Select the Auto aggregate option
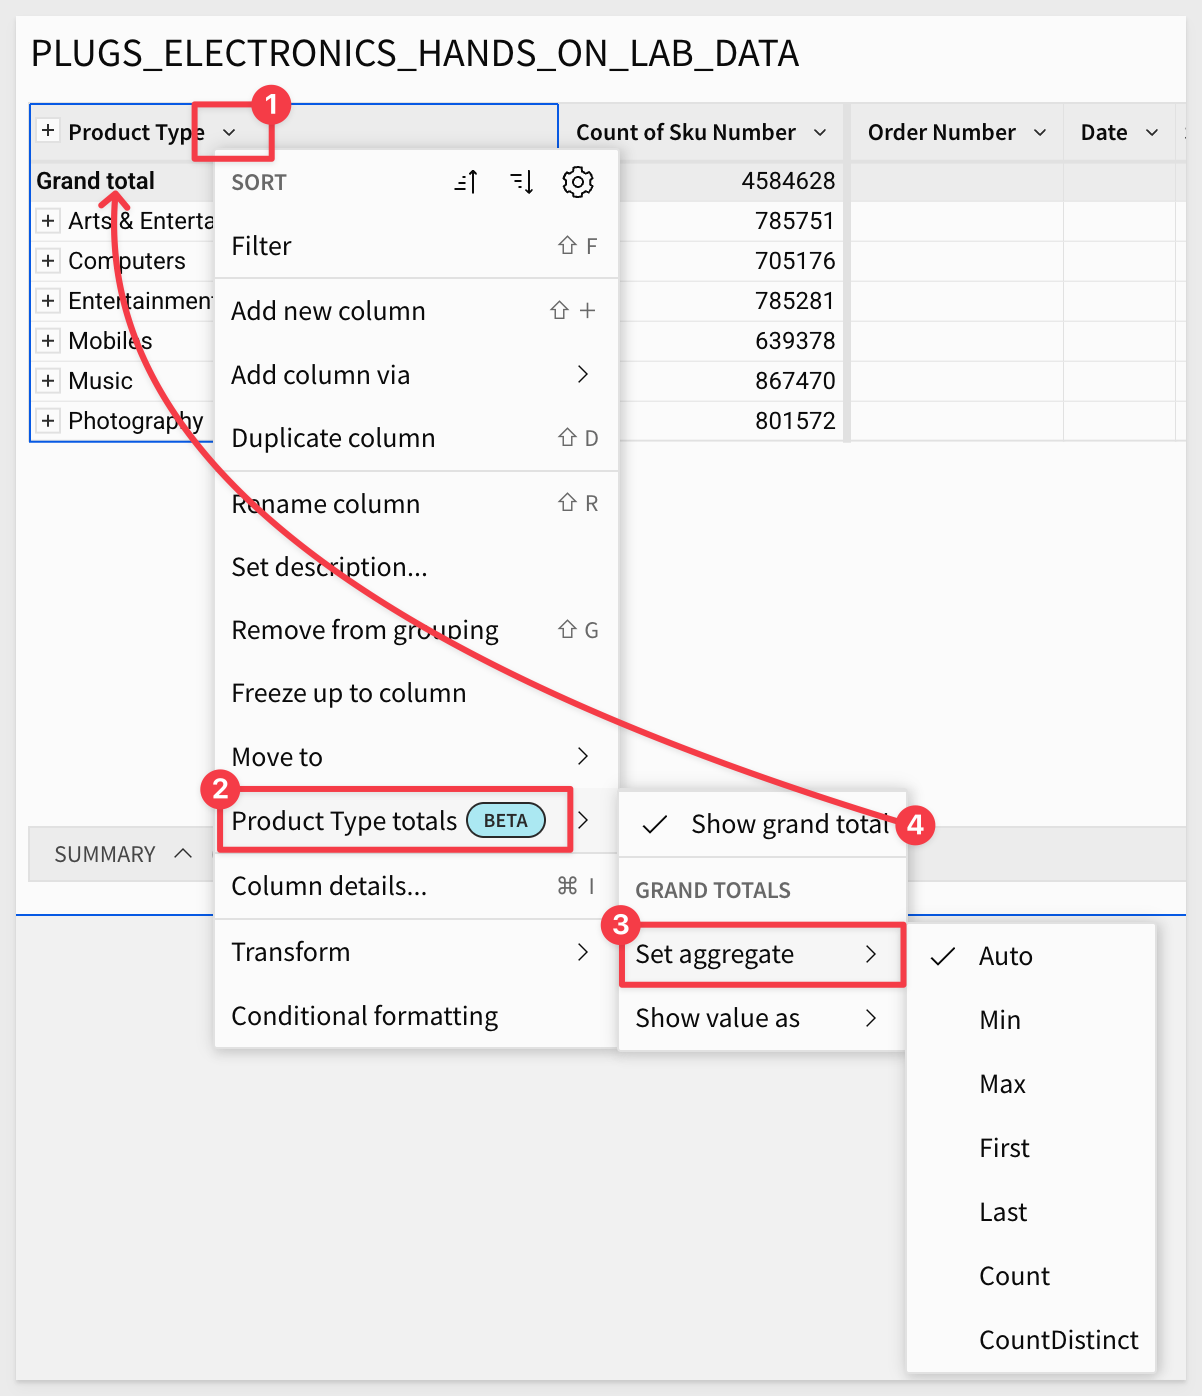This screenshot has height=1396, width=1202. tap(1005, 956)
